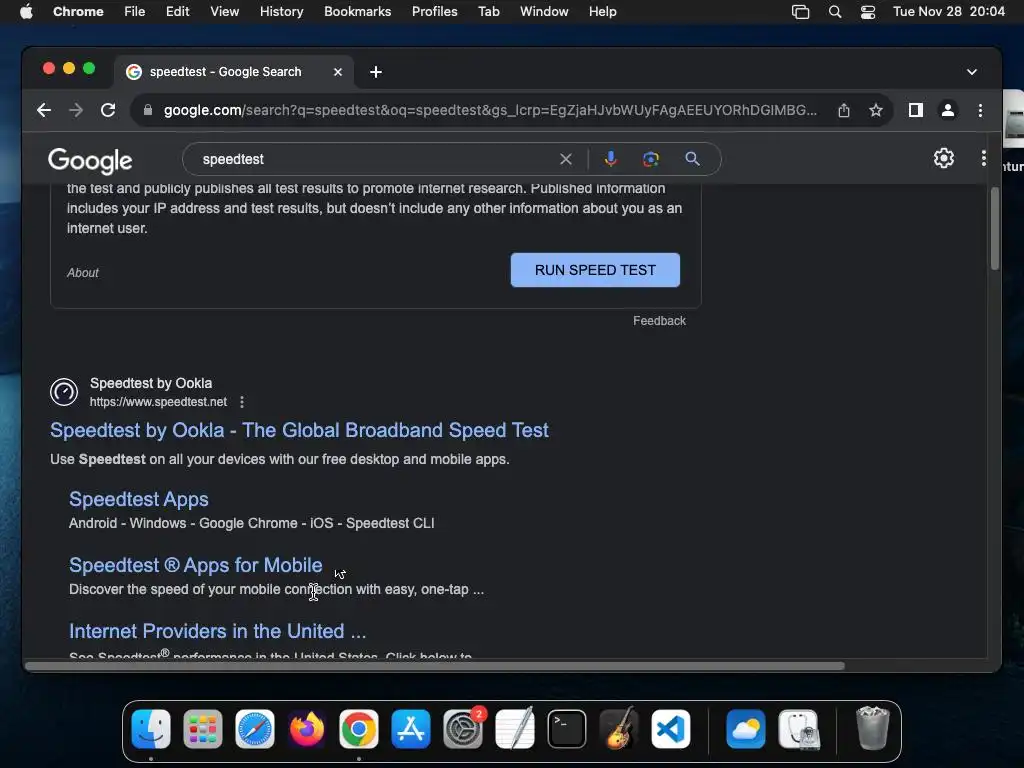Open the Chrome profile avatar
Screen dimensions: 1024x768
(948, 110)
